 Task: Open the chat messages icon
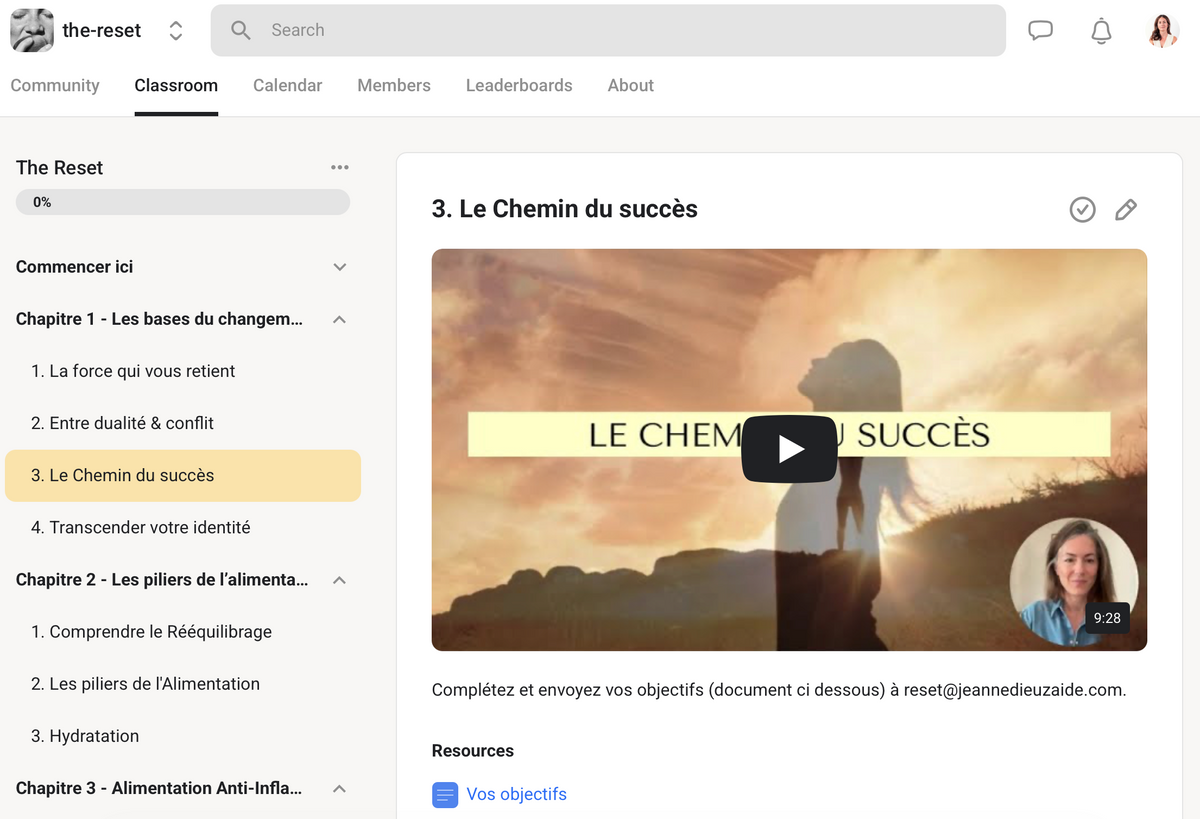[x=1040, y=30]
